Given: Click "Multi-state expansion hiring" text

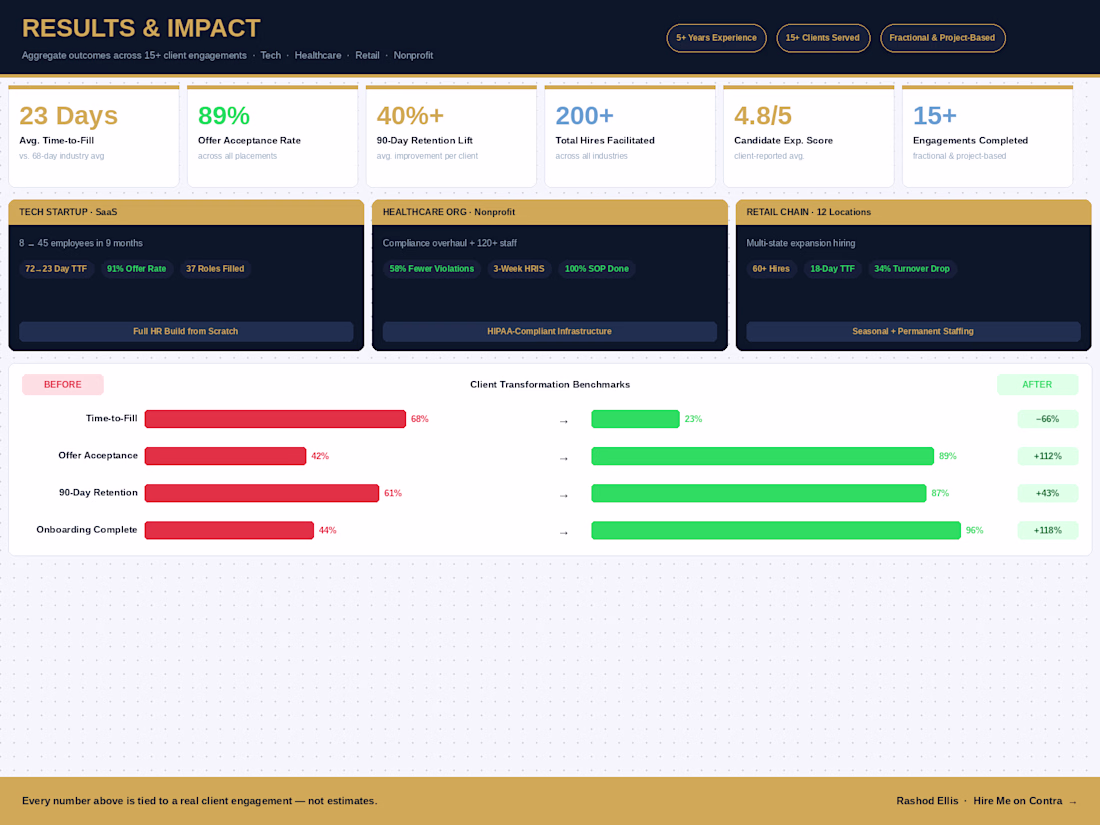Looking at the screenshot, I should [800, 243].
